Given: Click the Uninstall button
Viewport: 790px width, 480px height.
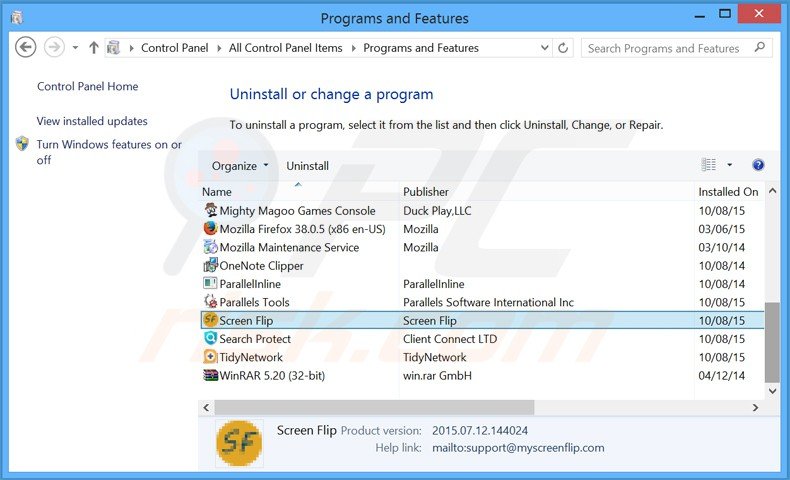Looking at the screenshot, I should pos(307,166).
